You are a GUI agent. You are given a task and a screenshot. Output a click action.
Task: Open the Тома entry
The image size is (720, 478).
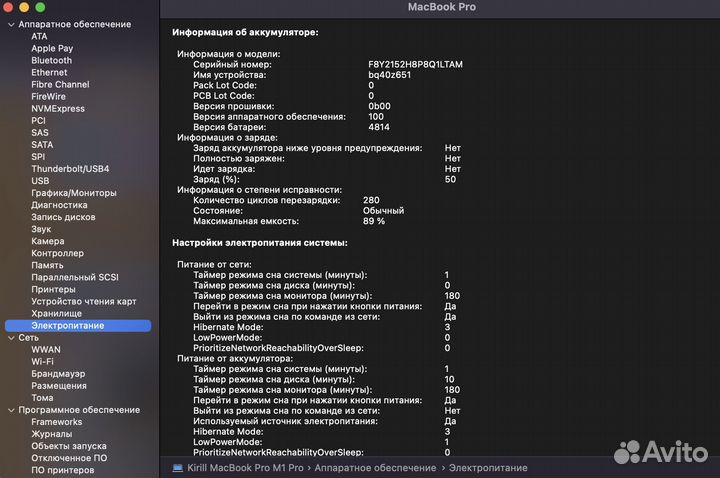tap(42, 398)
